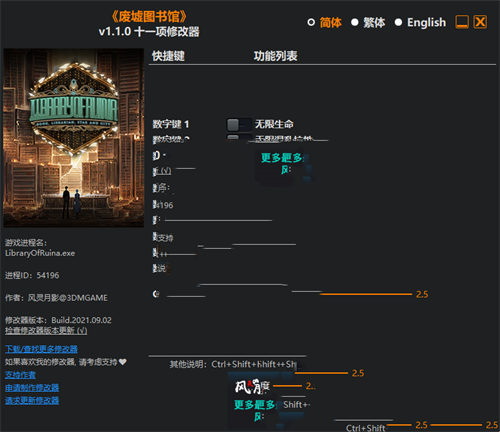Minimize the trainer window

tap(462, 22)
